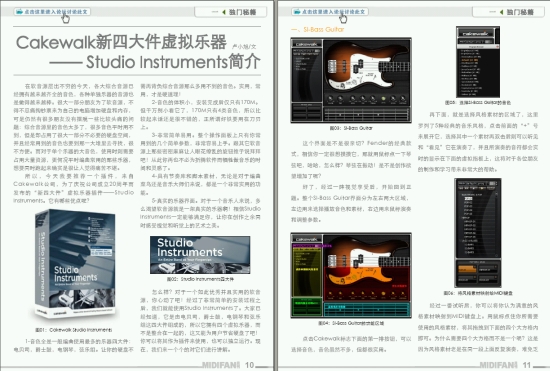
Task: Click the green arrow beside 独门秘籍 on left page
Action: click(x=224, y=12)
